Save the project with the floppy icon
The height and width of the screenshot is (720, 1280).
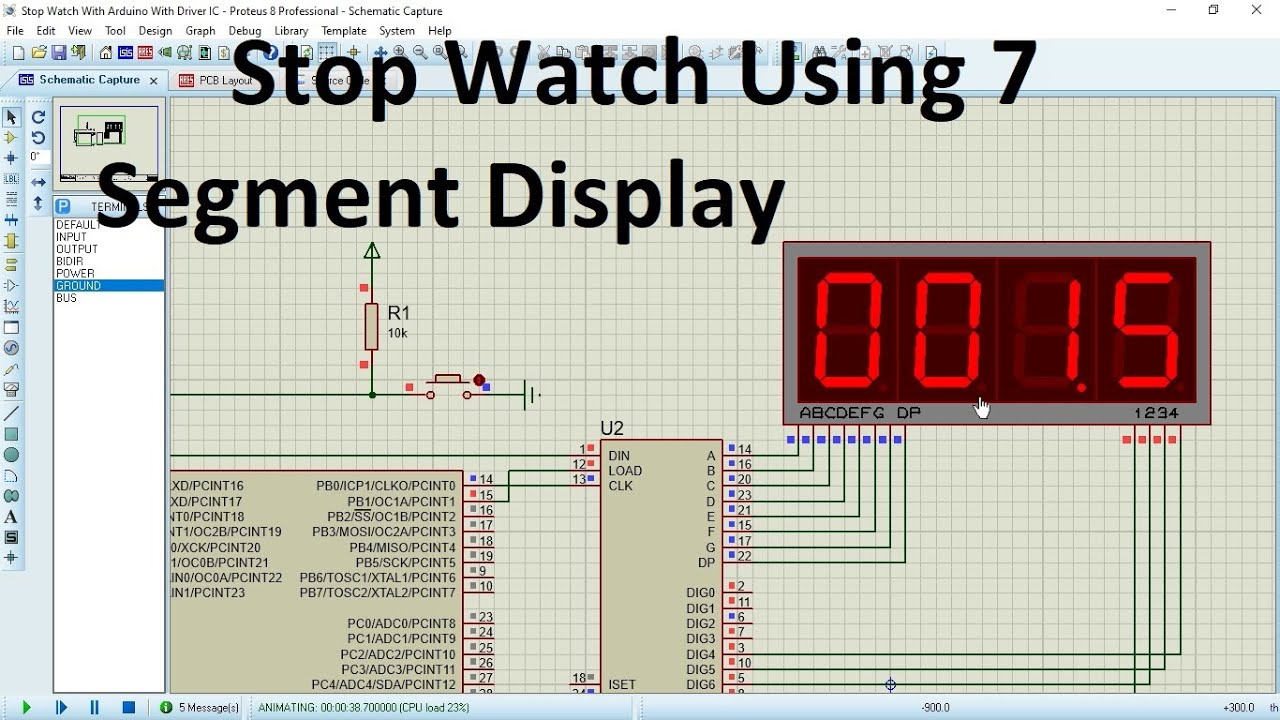click(59, 53)
